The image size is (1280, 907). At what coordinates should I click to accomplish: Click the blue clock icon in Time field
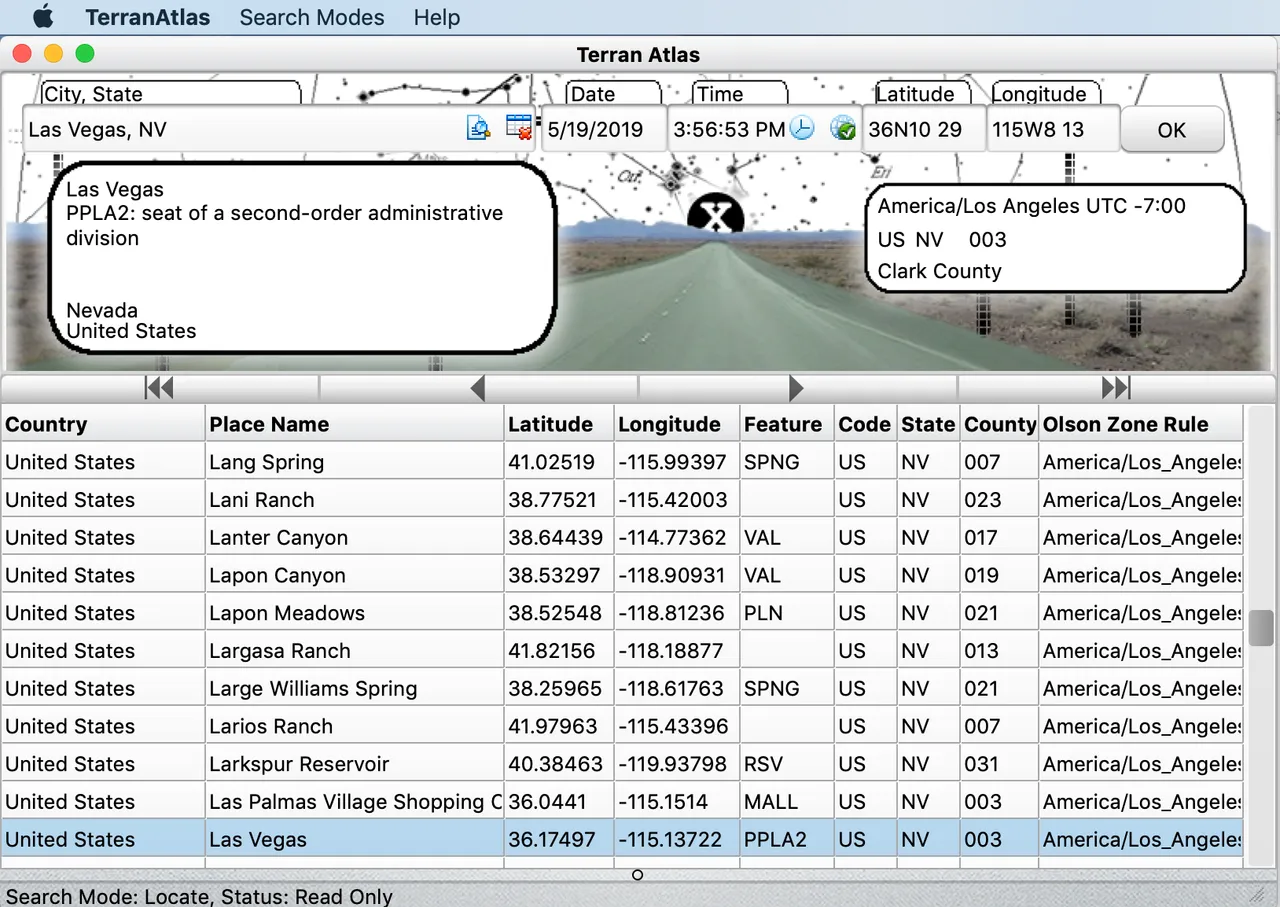pyautogui.click(x=802, y=128)
